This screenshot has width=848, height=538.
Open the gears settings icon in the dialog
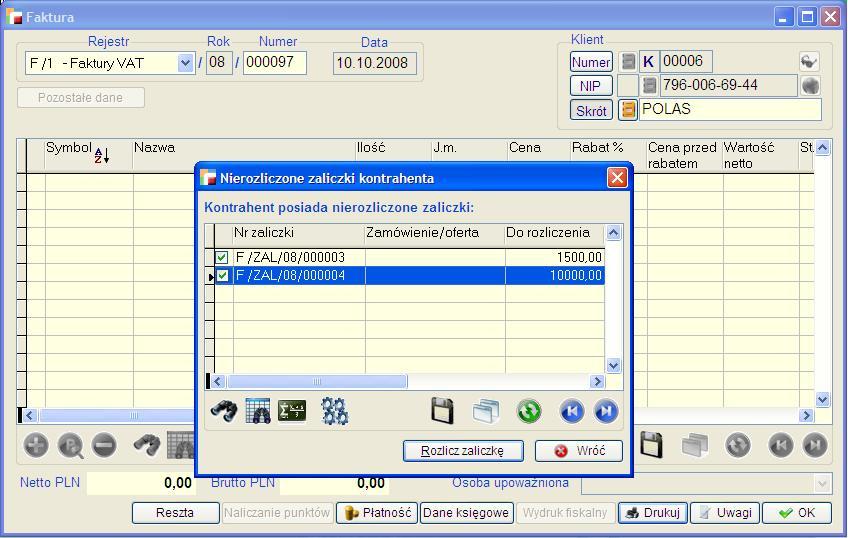(x=335, y=411)
